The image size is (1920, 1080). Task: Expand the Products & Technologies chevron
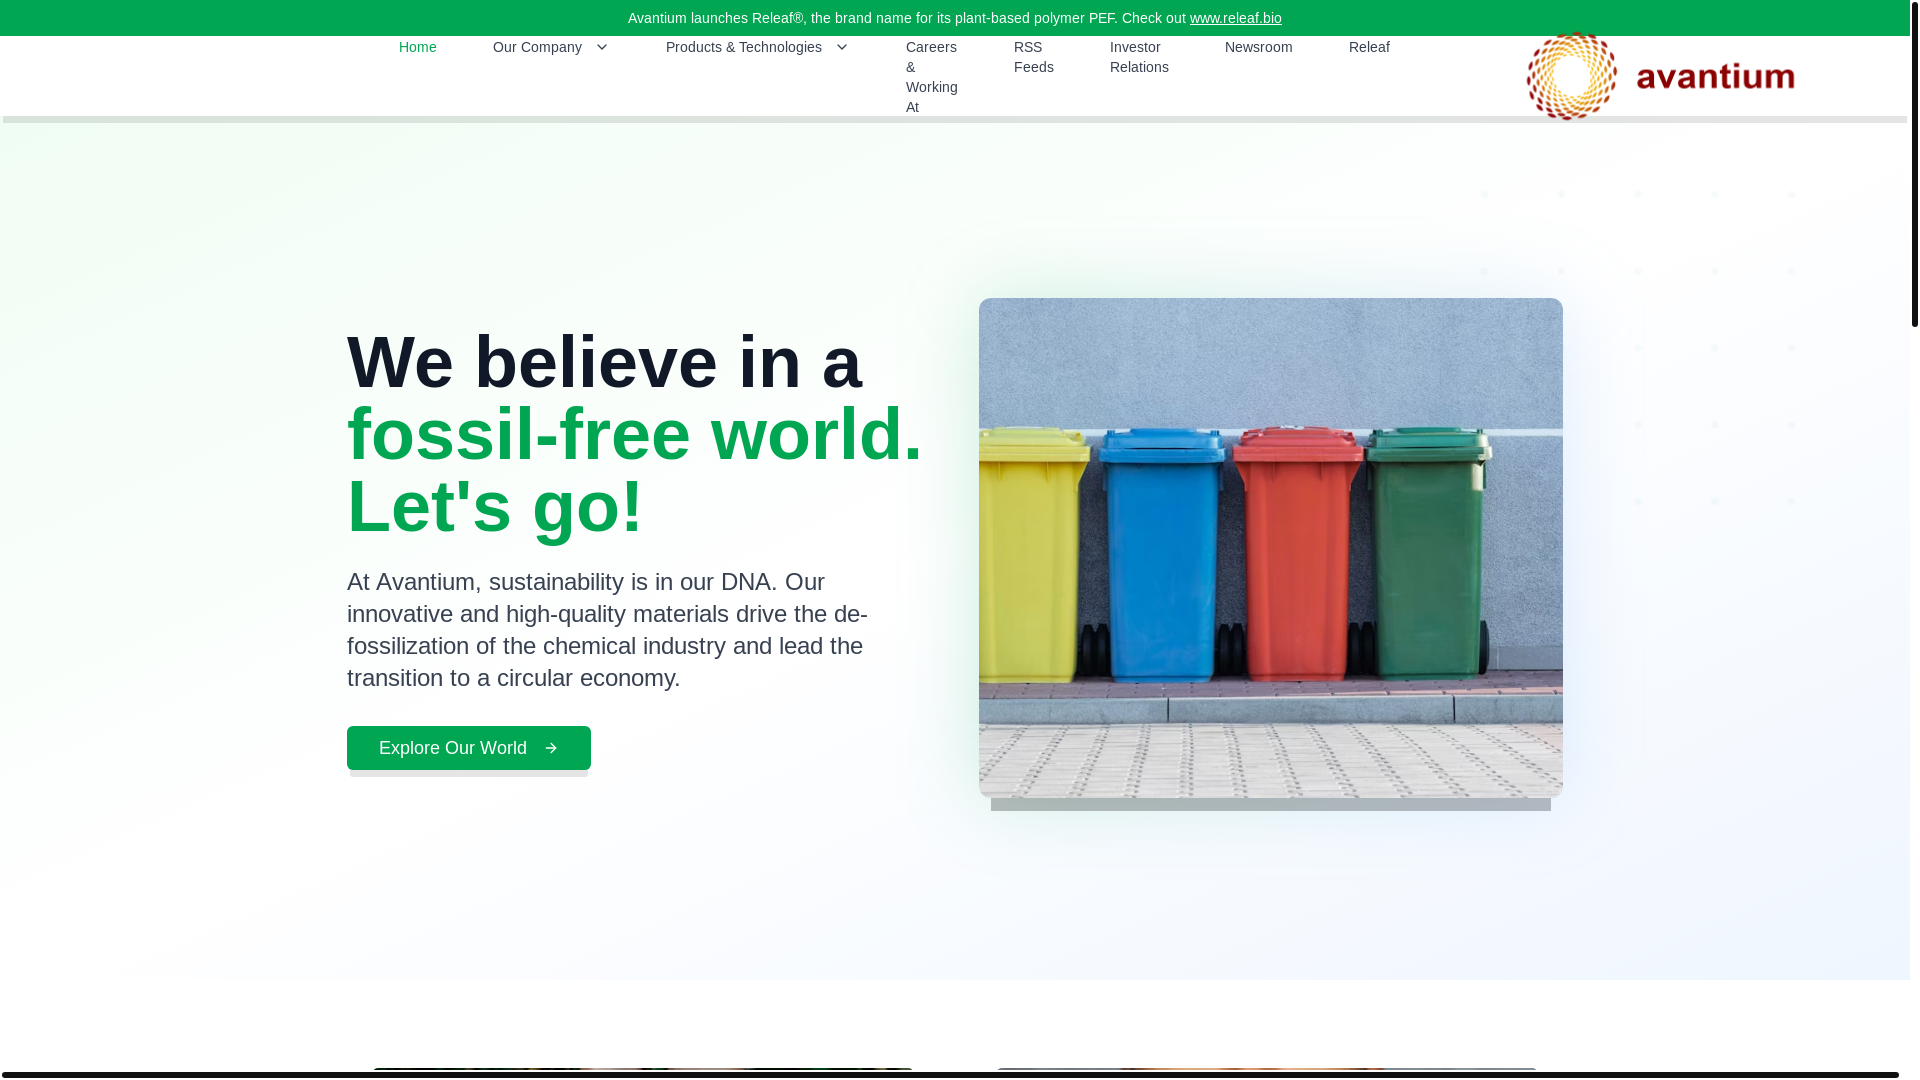coord(842,47)
